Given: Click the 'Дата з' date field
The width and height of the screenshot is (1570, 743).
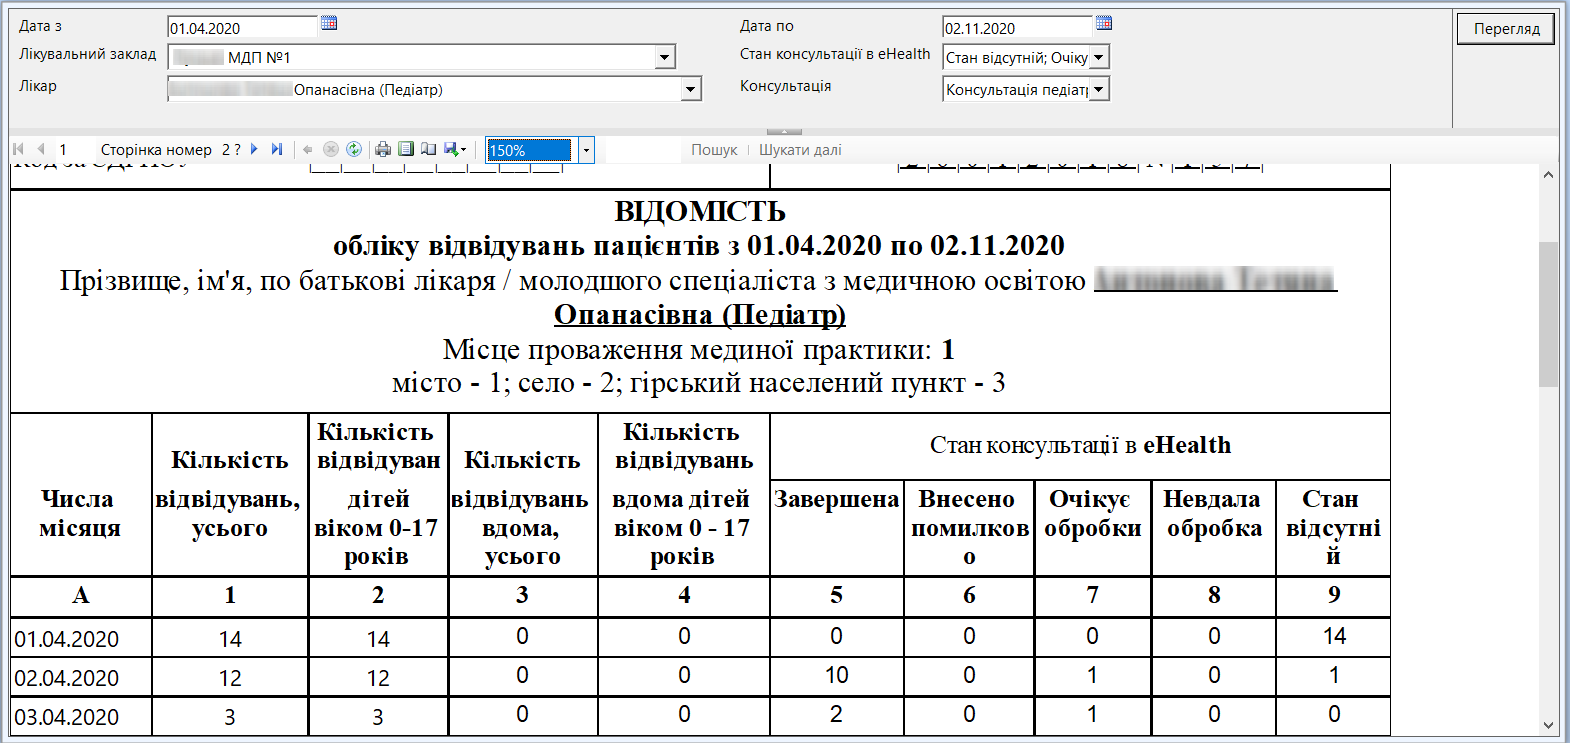Looking at the screenshot, I should [x=242, y=27].
